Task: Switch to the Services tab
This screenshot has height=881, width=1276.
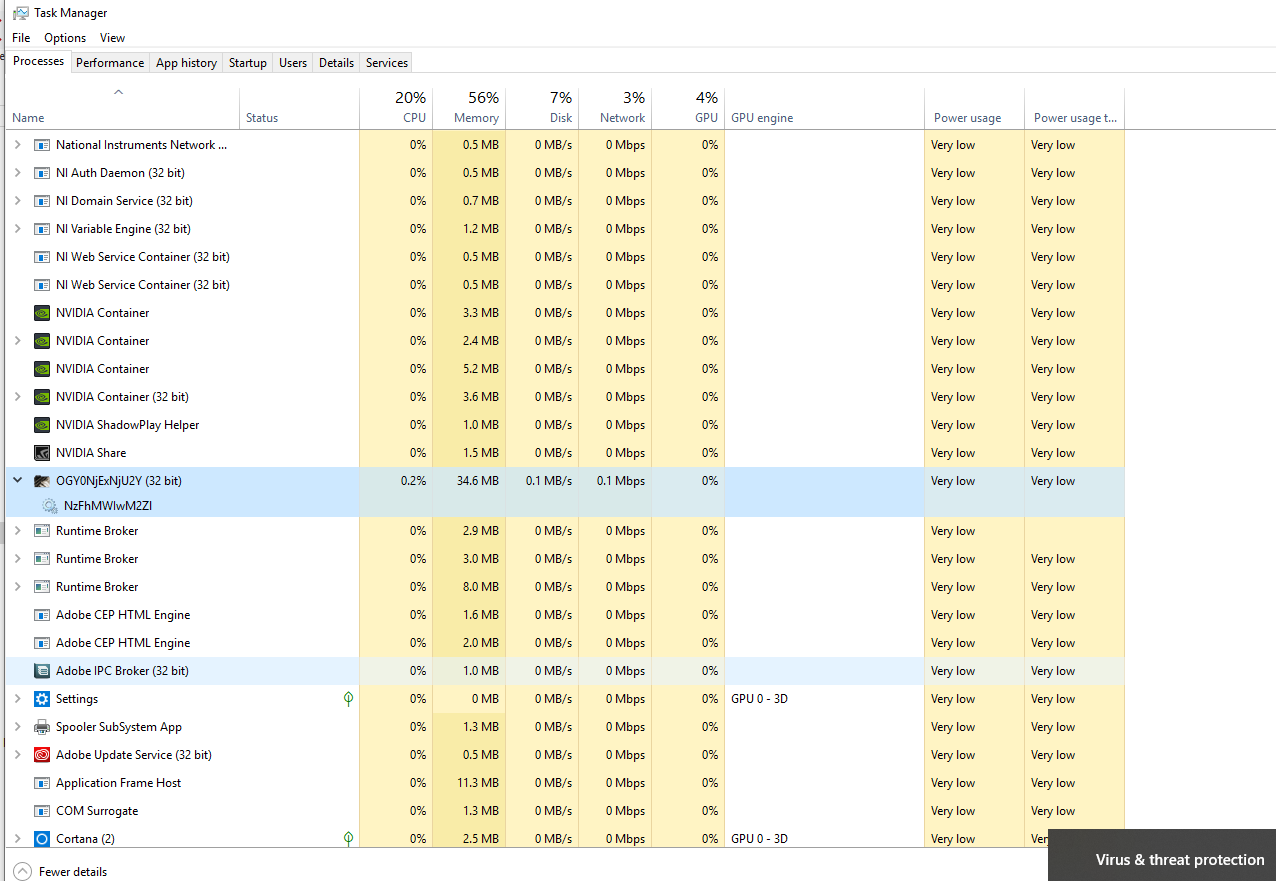Action: pos(387,63)
